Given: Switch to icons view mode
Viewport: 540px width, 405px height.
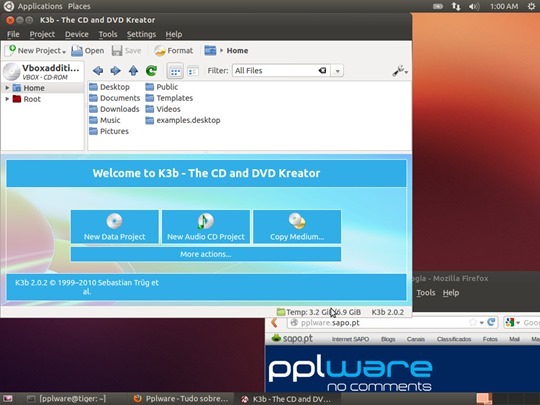Looking at the screenshot, I should [175, 71].
